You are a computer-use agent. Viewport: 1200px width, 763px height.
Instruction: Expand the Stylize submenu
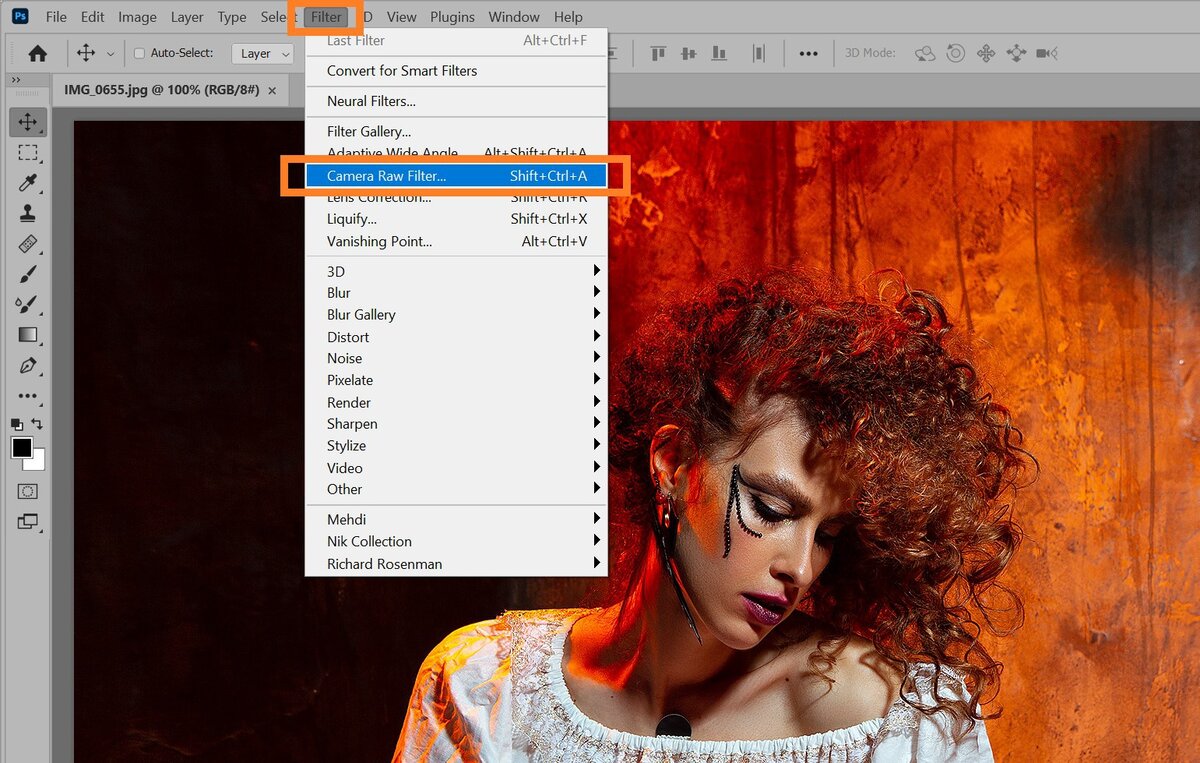[x=456, y=446]
